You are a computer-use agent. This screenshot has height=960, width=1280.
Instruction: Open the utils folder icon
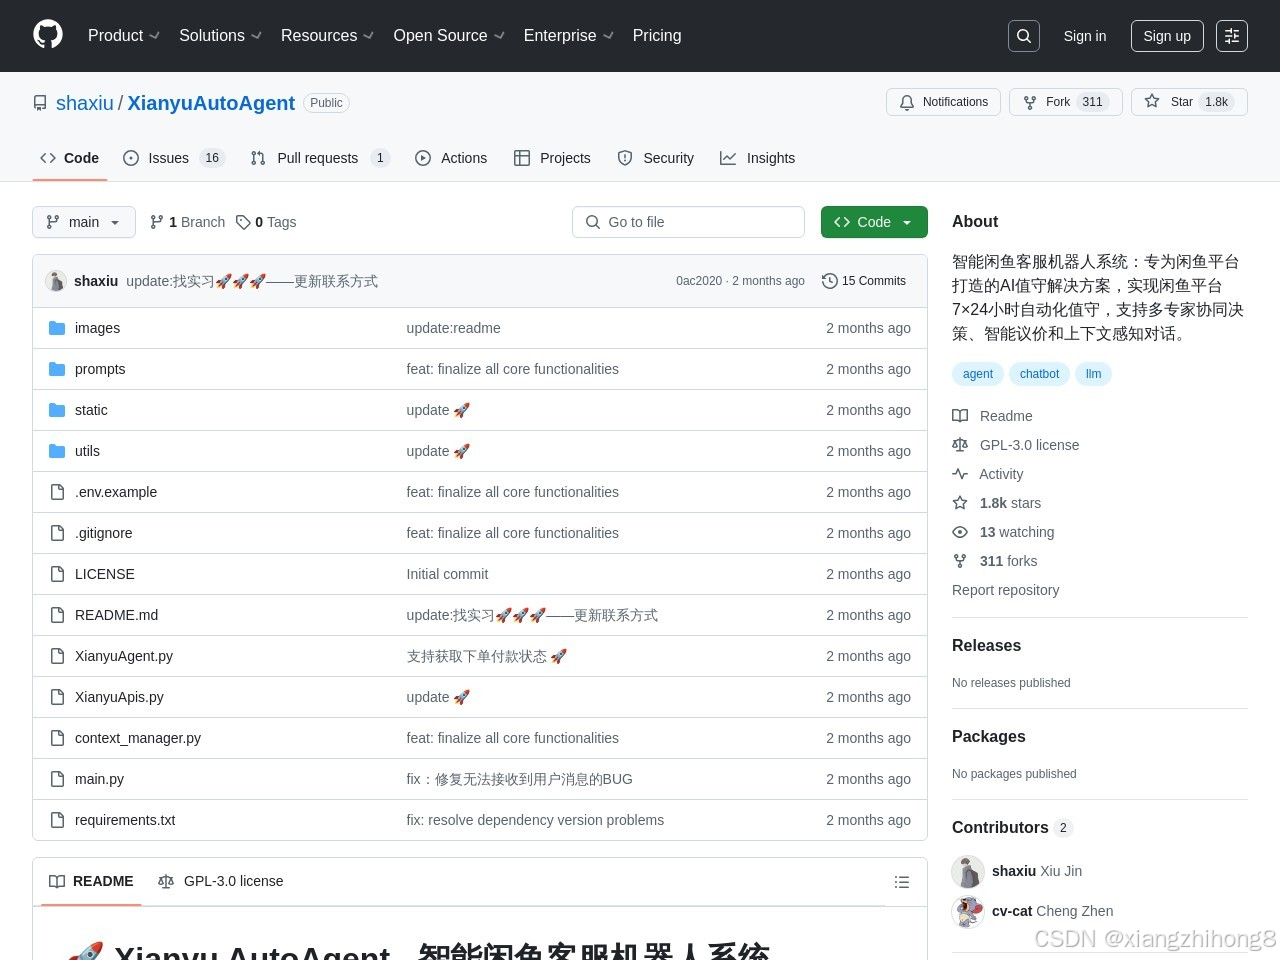(57, 451)
